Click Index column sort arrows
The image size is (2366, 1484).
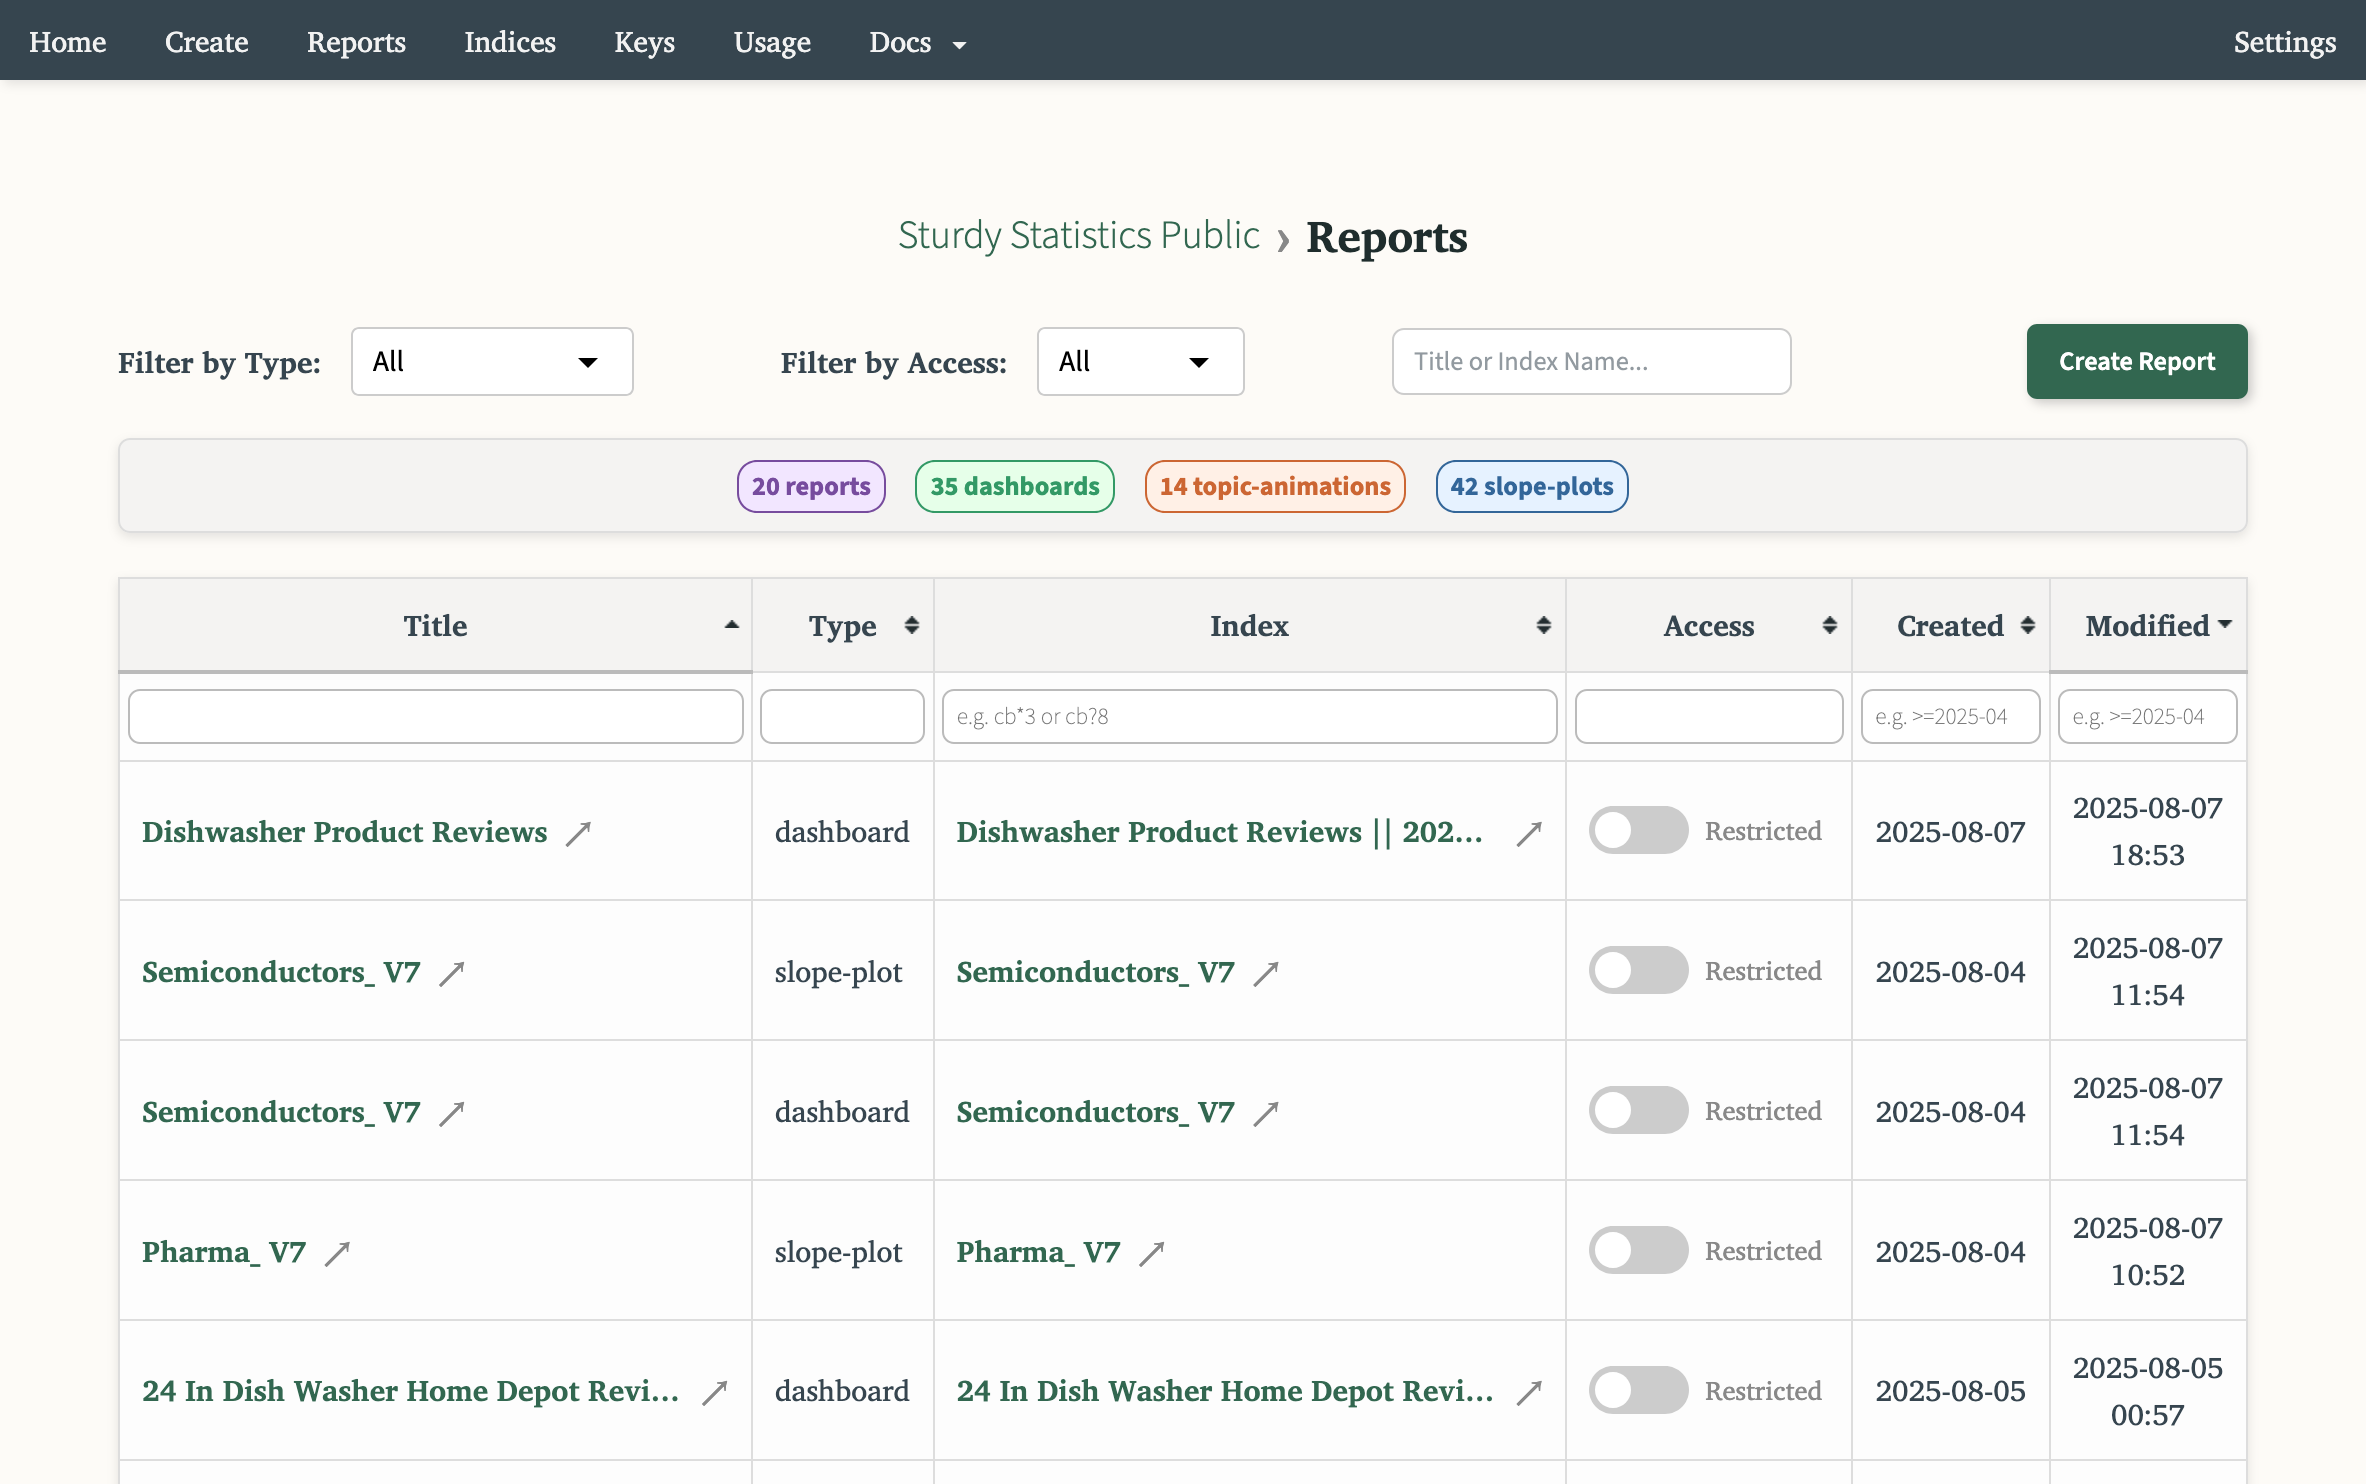pos(1543,626)
